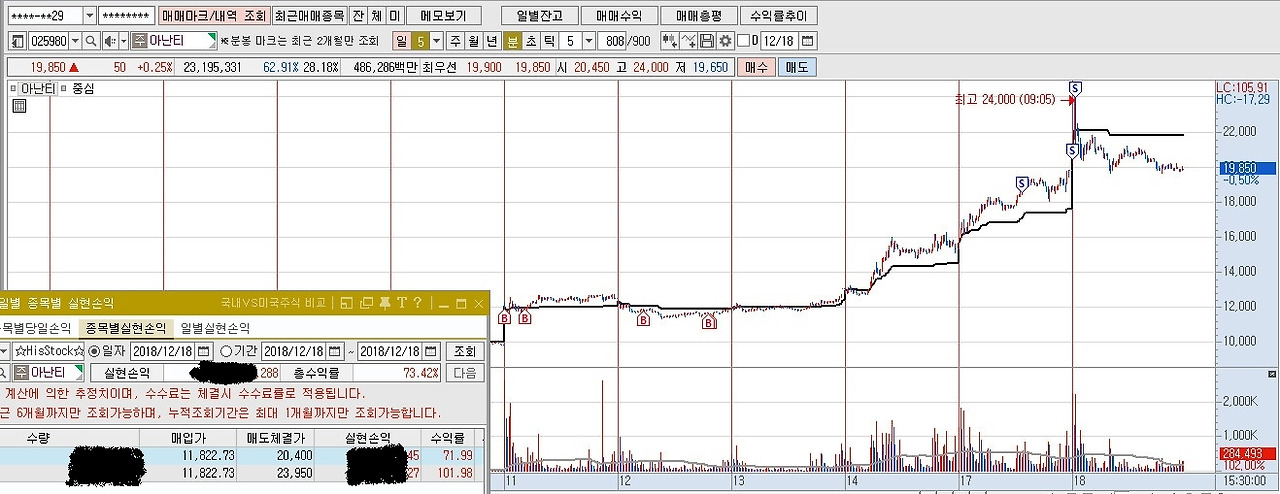Expand the speaker icon dropdown arrow
Screen dimensions: 1280x494
123,41
